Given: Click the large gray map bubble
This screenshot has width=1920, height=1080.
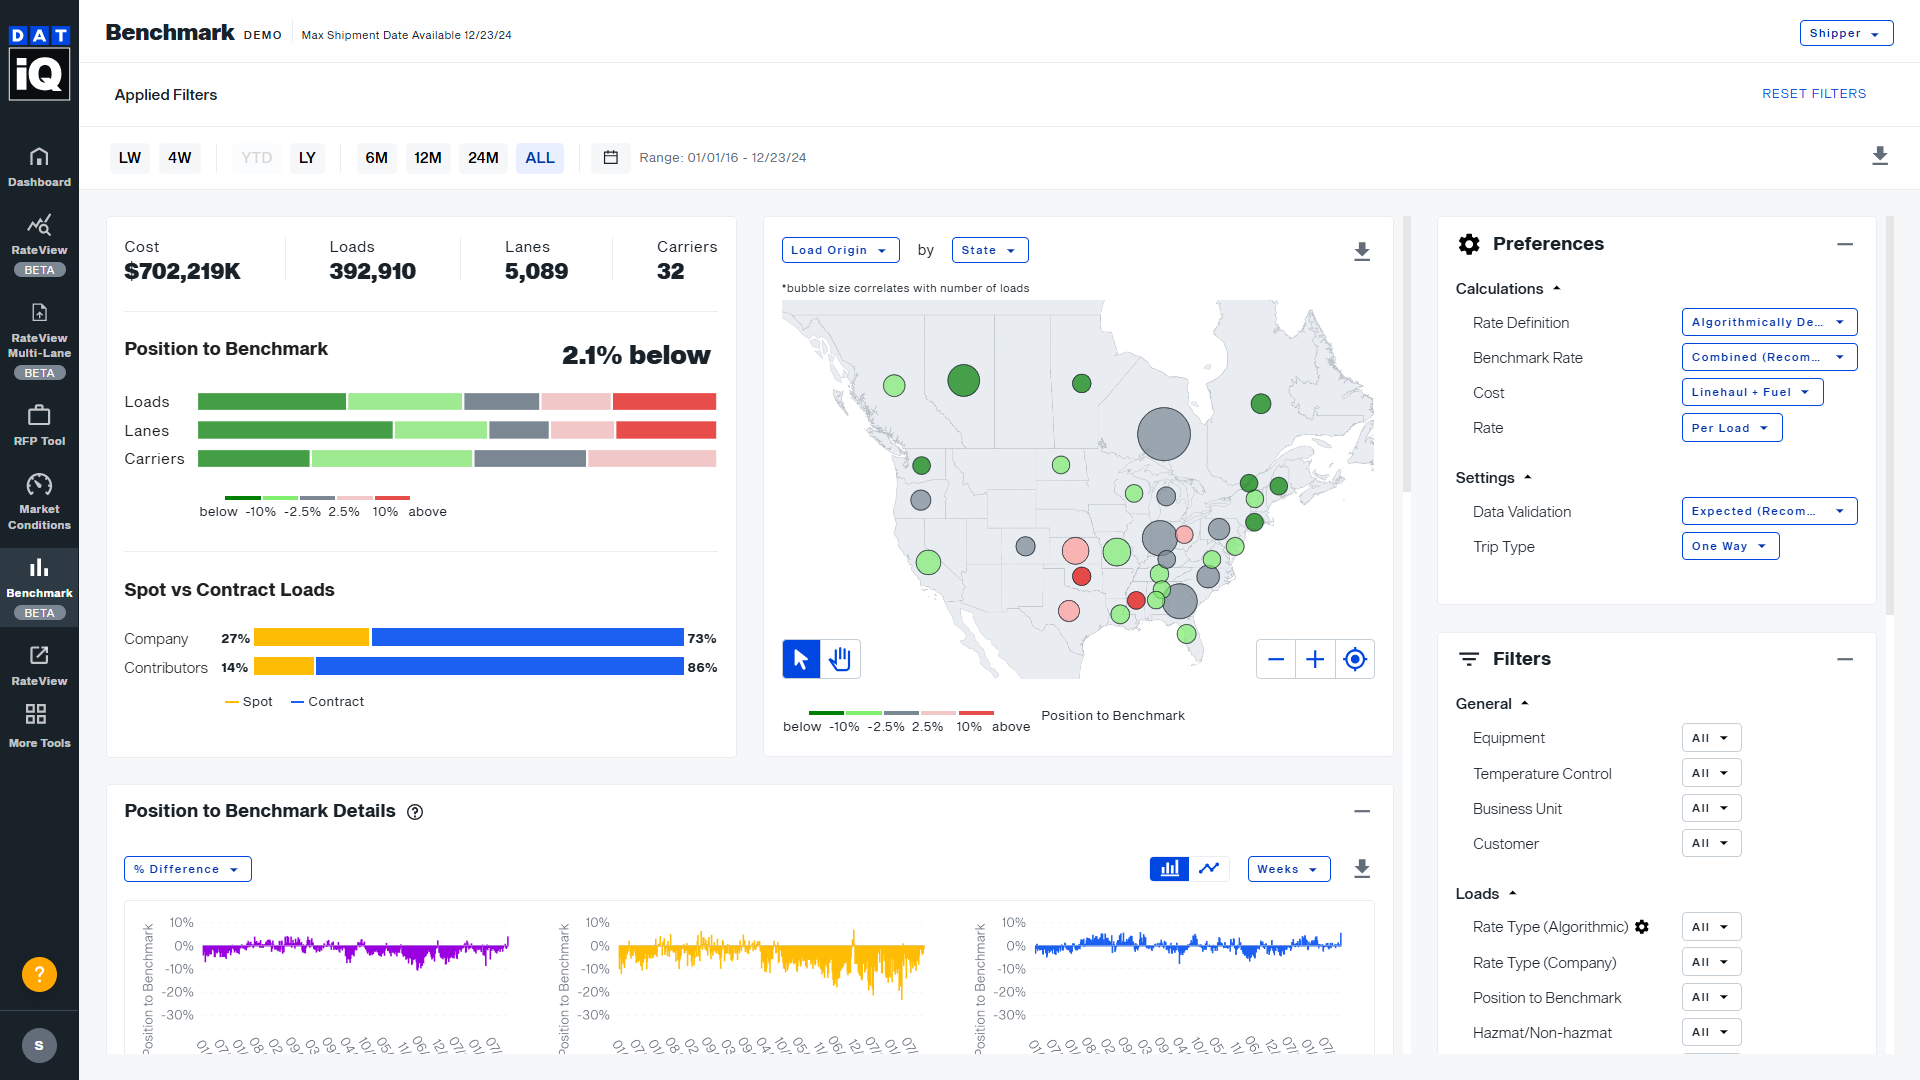Looking at the screenshot, I should [x=1163, y=434].
